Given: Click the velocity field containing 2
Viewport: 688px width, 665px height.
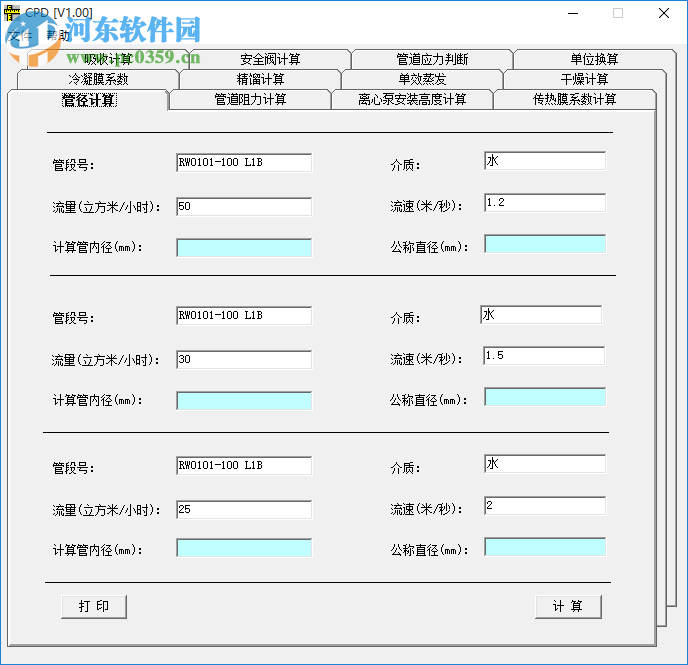Looking at the screenshot, I should tap(545, 506).
